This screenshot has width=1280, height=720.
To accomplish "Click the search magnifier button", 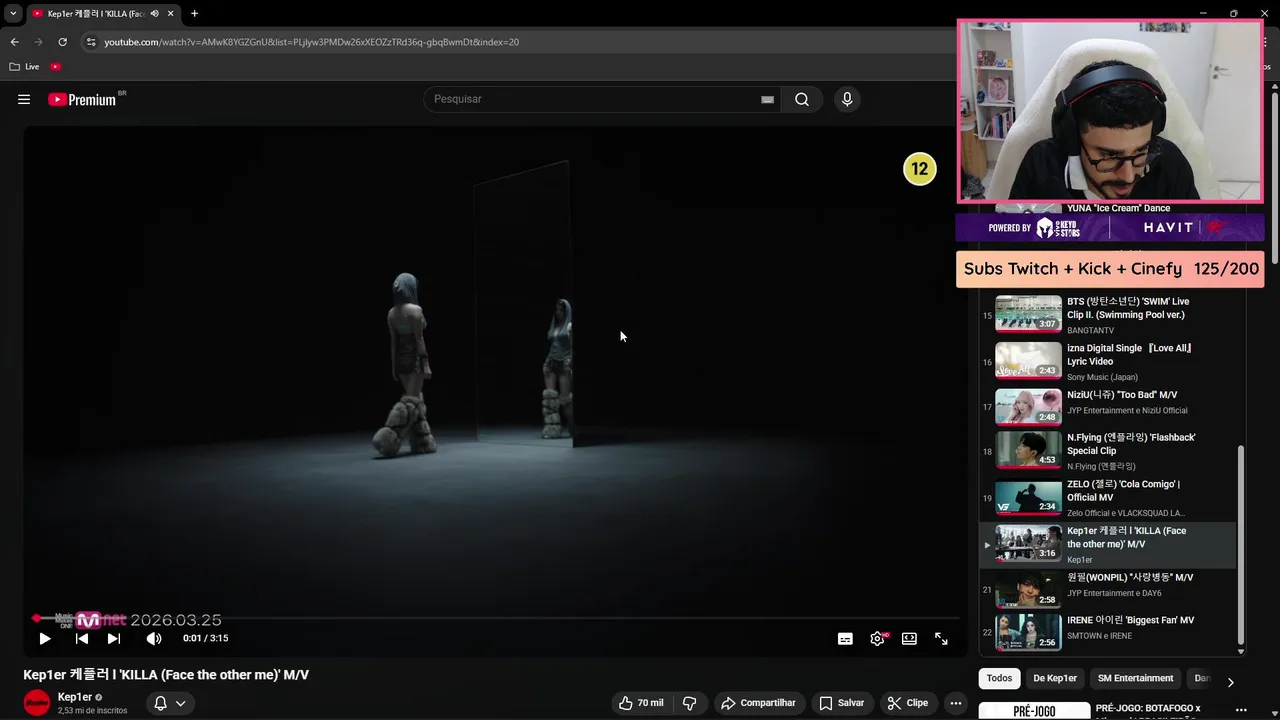I will point(802,99).
